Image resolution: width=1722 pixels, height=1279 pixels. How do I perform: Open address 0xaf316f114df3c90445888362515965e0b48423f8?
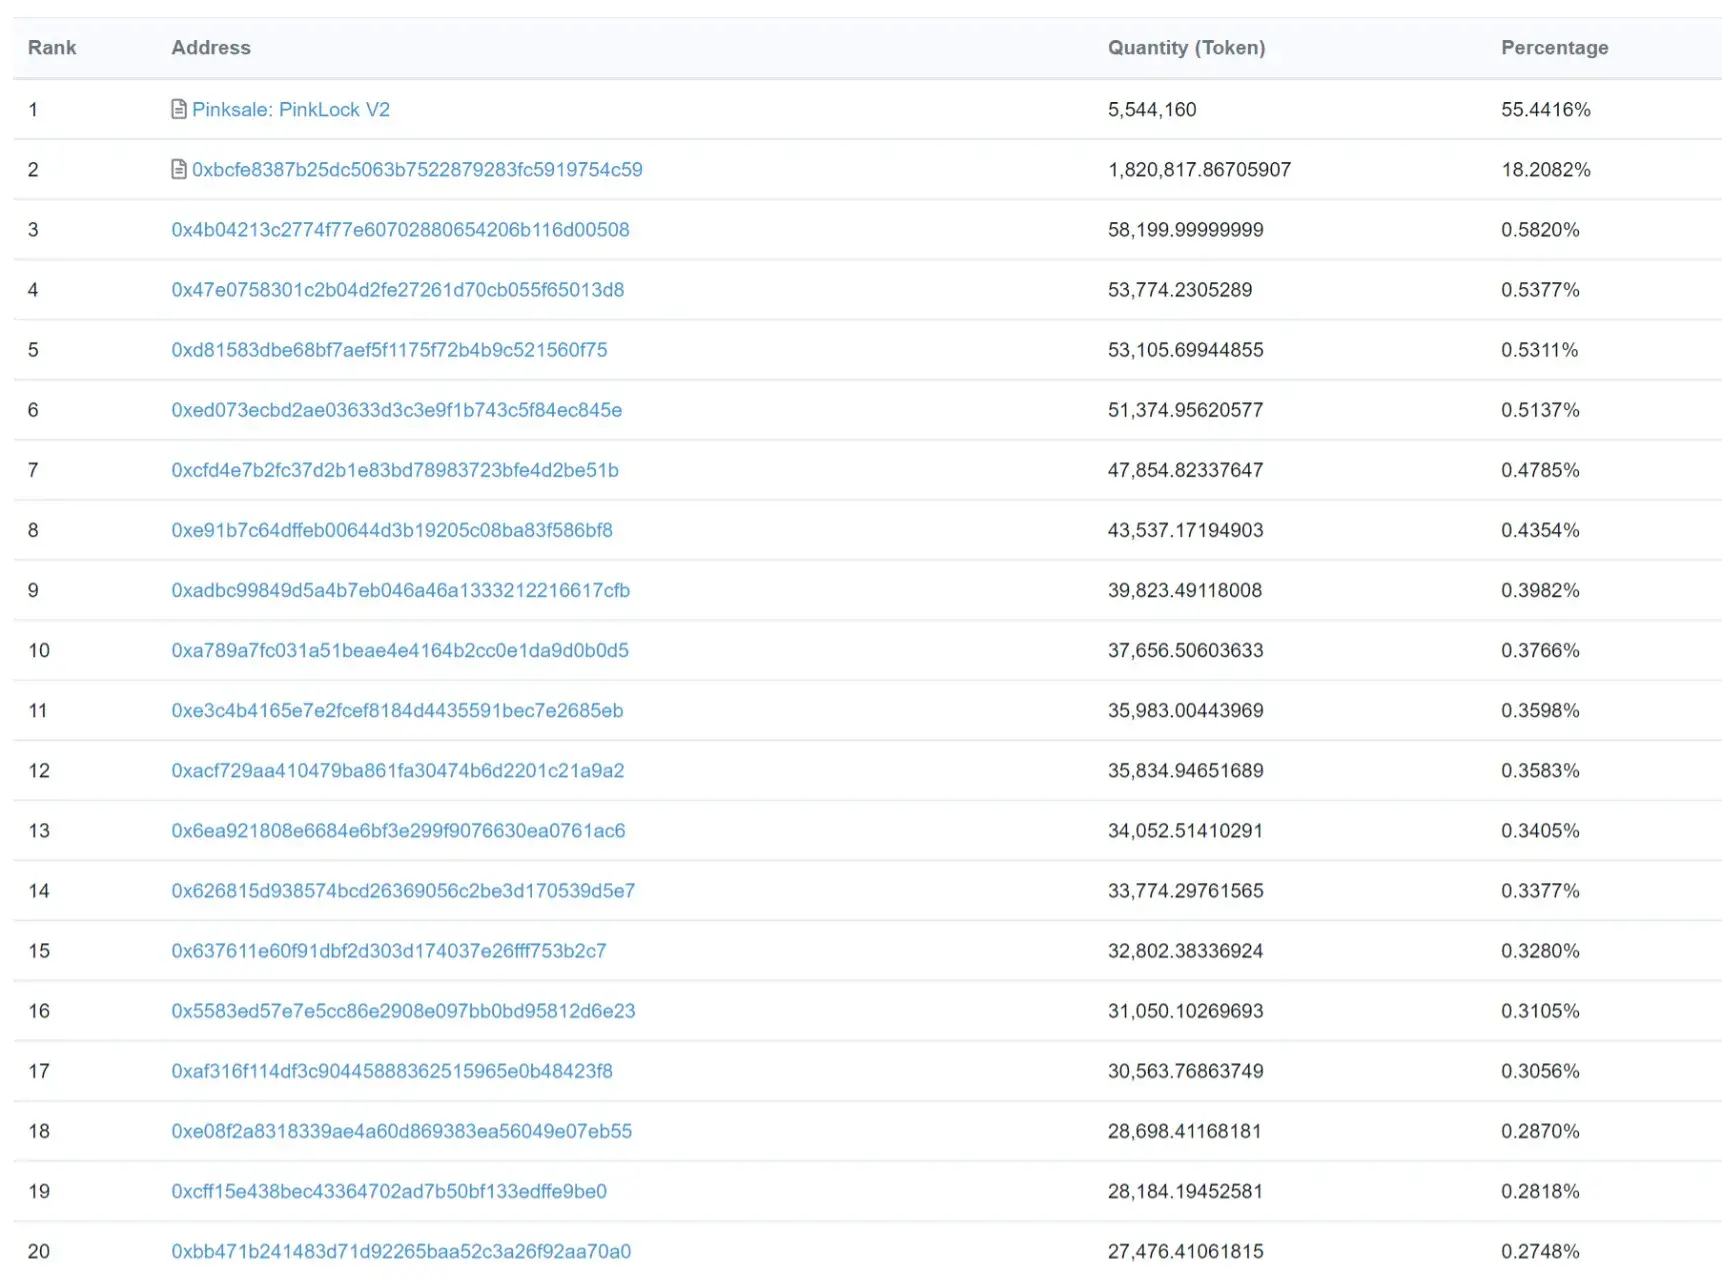392,1069
